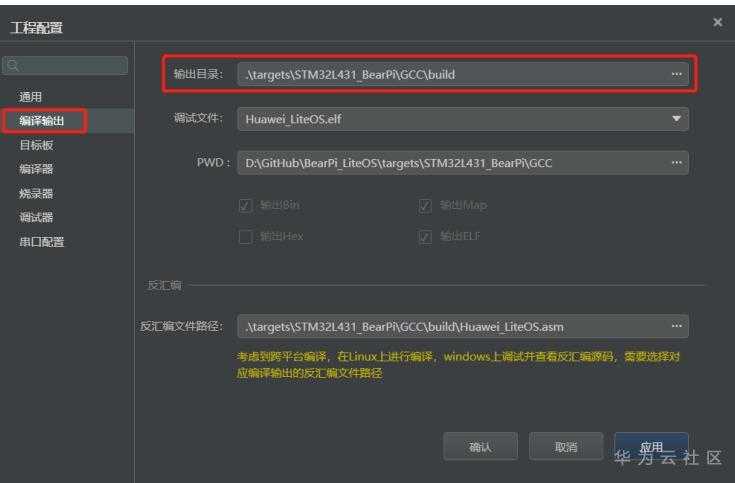The height and width of the screenshot is (483, 735).
Task: Click the 工程配置 dialog title
Action: 37,28
